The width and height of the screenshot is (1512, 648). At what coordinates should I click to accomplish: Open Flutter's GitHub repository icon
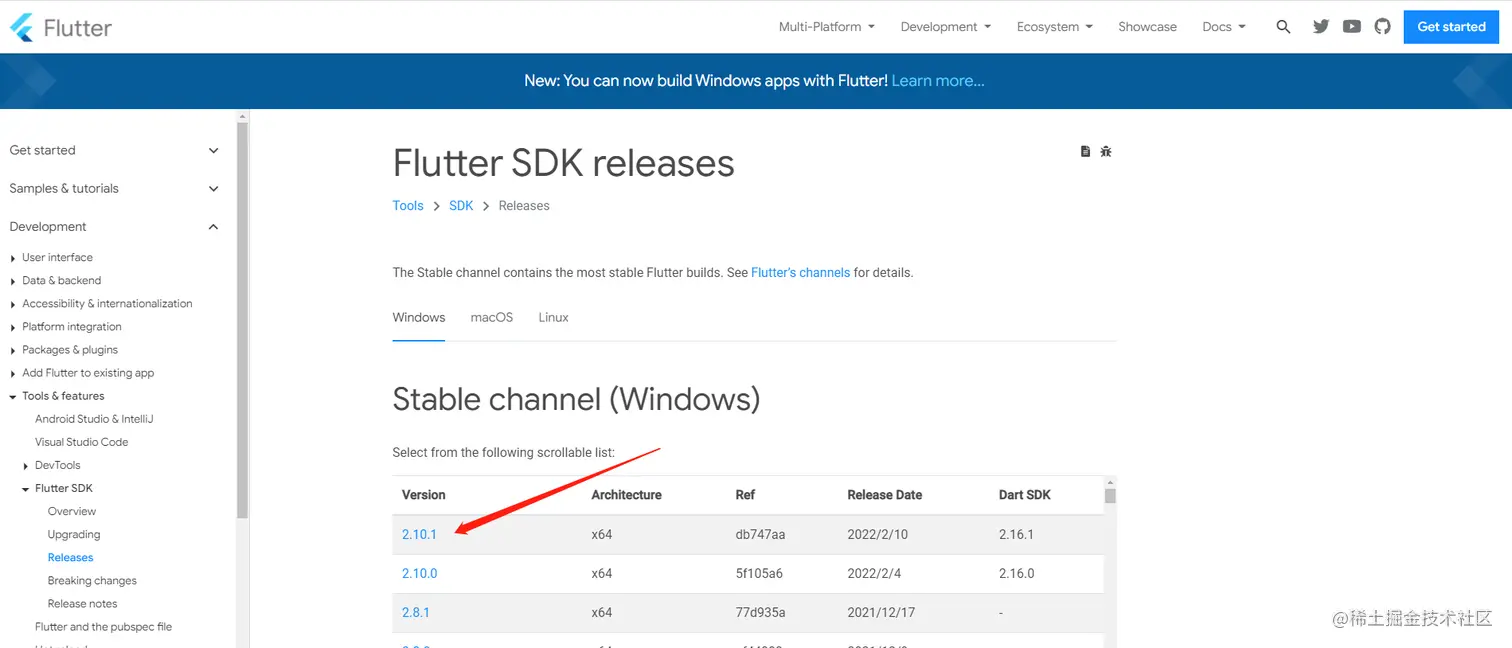point(1383,27)
